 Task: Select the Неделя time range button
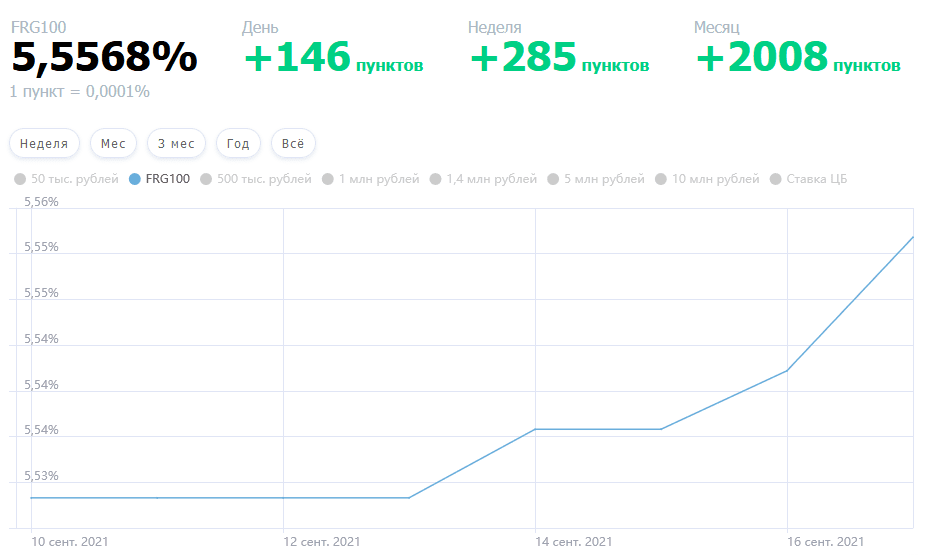click(44, 144)
